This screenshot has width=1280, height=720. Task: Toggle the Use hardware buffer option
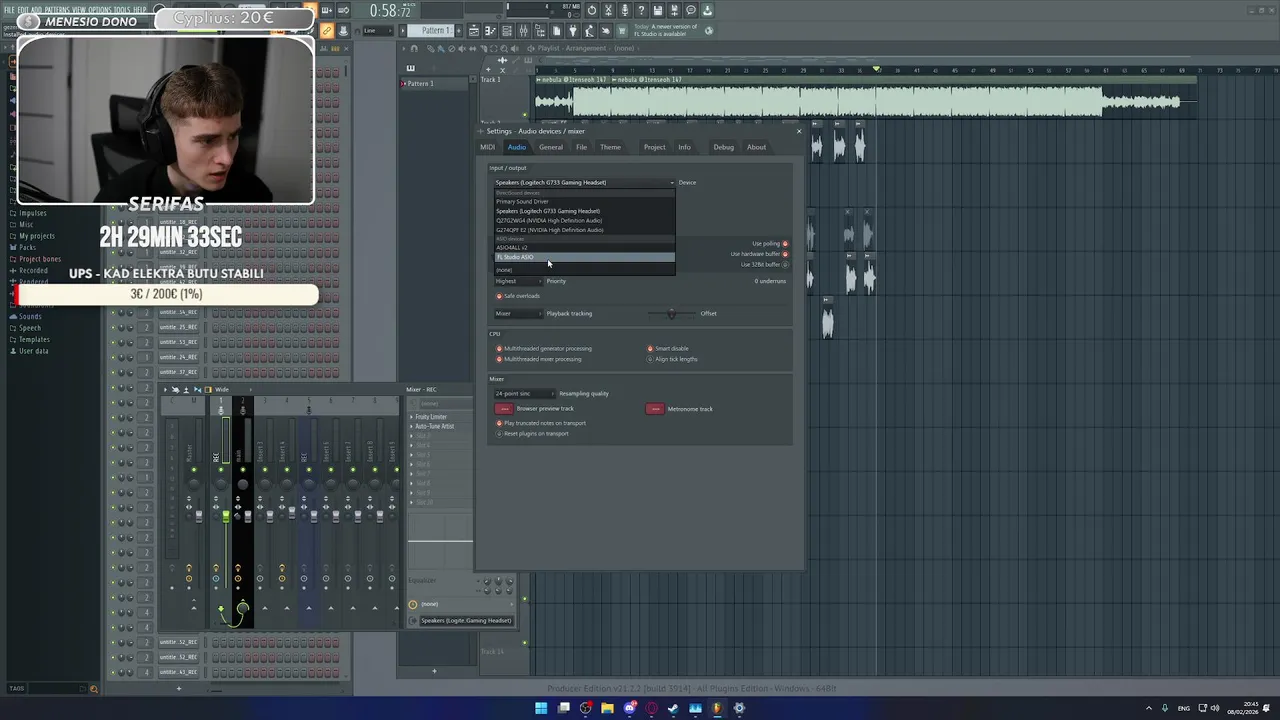pyautogui.click(x=785, y=254)
